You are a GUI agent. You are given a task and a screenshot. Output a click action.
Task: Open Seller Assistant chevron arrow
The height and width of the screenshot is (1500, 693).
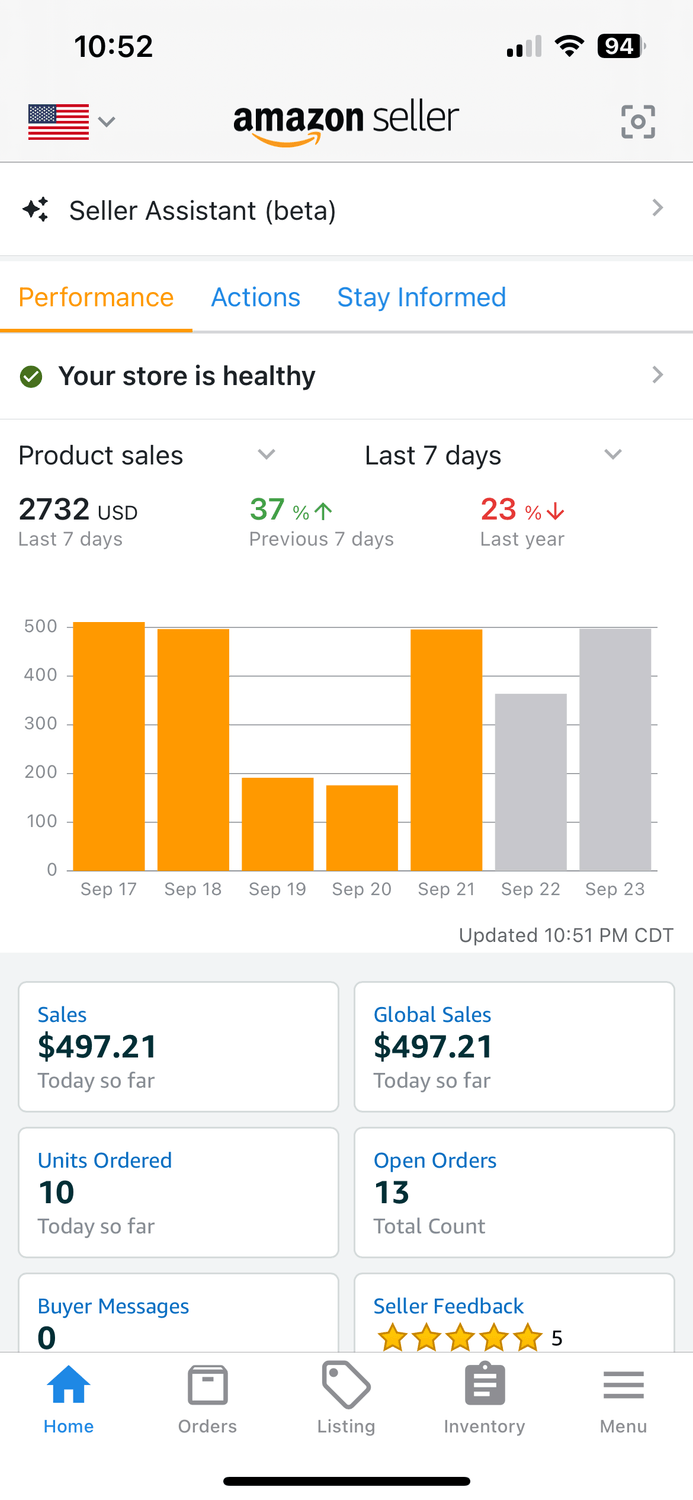tap(657, 208)
